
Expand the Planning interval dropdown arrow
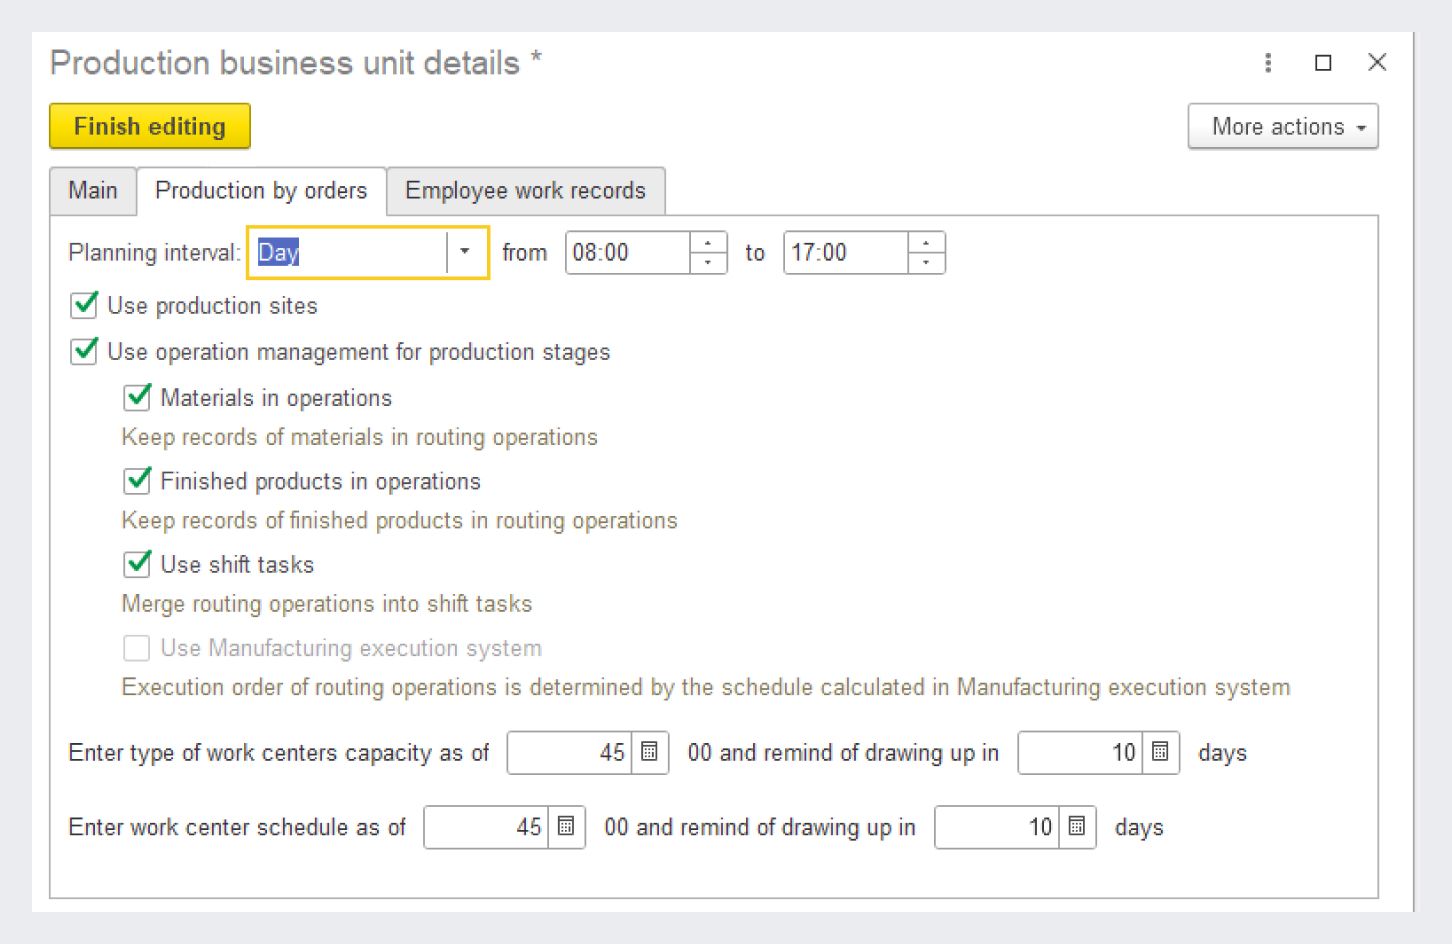tap(465, 252)
